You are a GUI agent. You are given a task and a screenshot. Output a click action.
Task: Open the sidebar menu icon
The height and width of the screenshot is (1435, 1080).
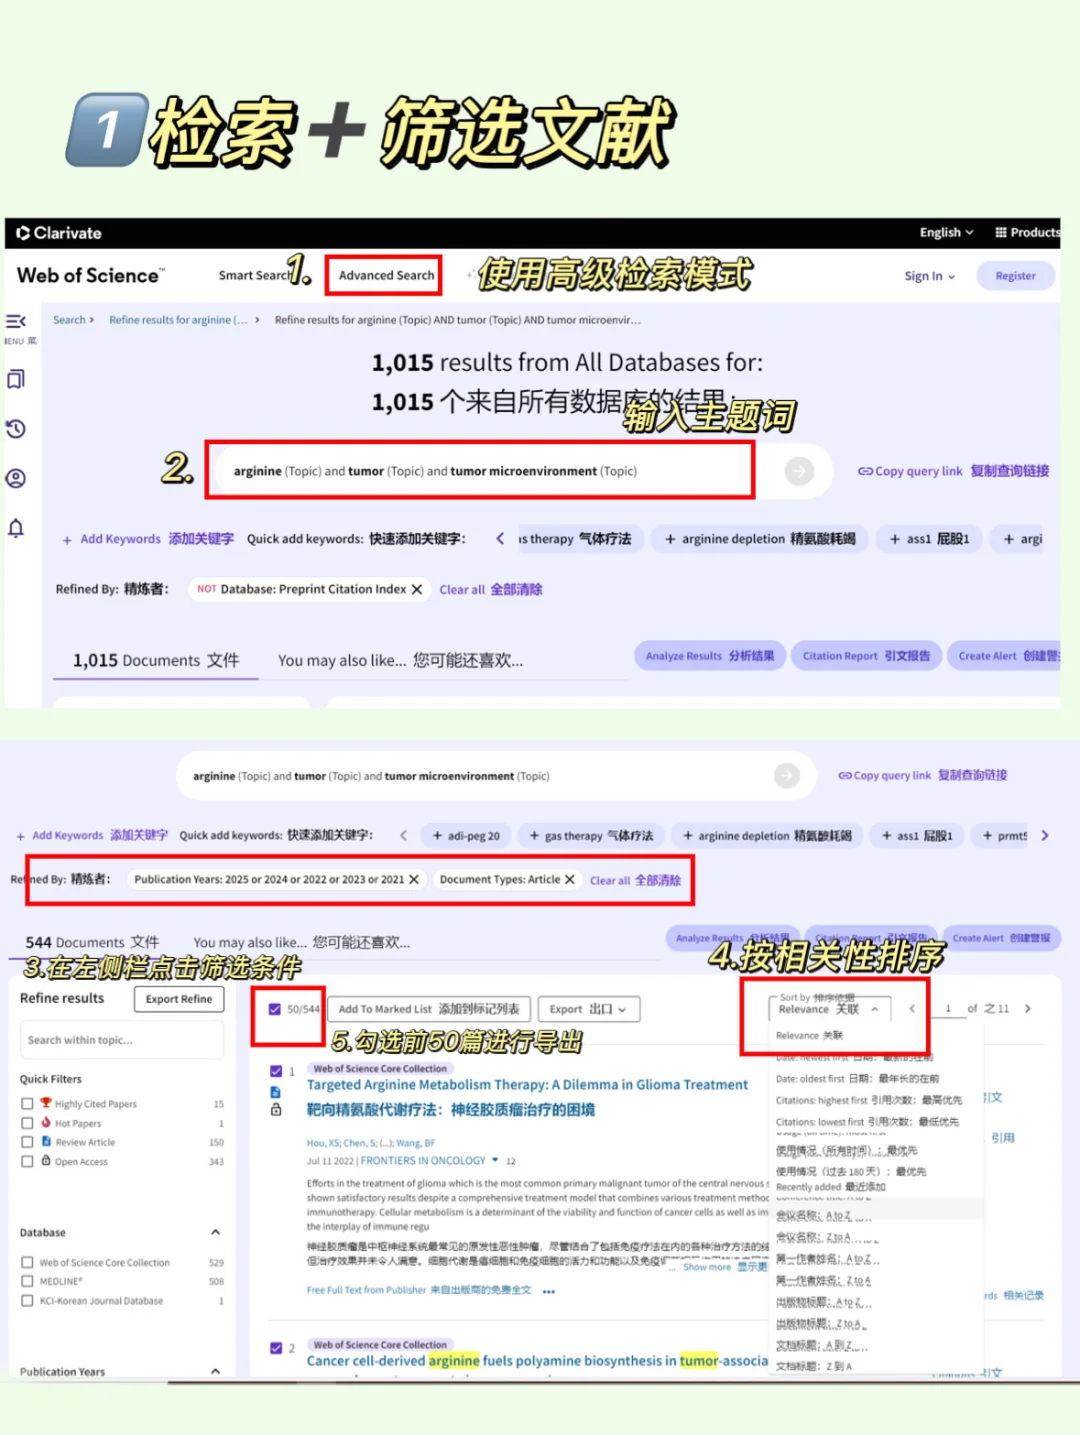click(x=16, y=321)
